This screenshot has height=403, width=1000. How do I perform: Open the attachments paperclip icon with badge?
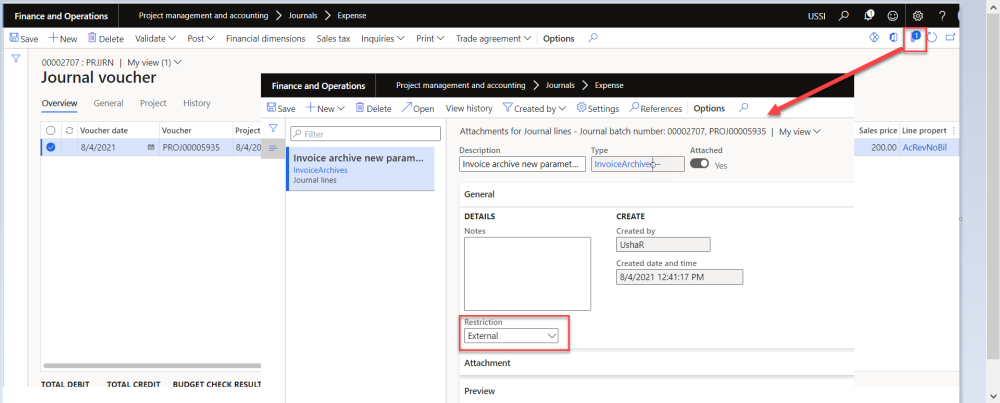pyautogui.click(x=914, y=38)
